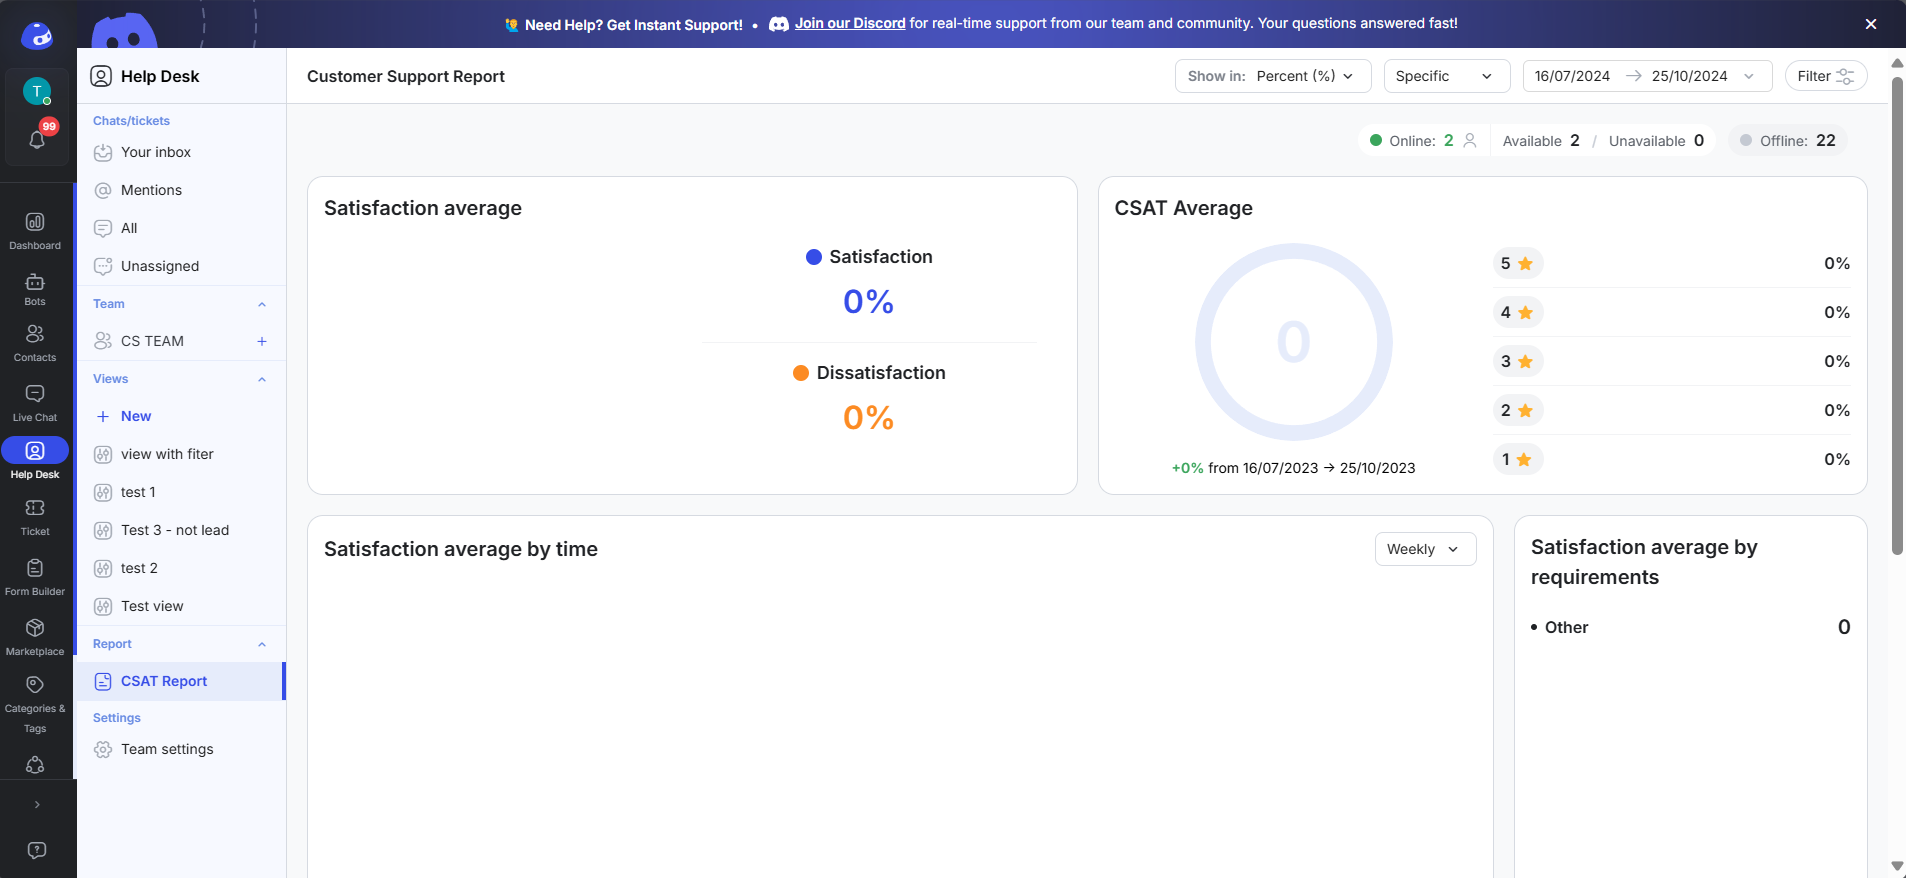Image resolution: width=1906 pixels, height=878 pixels.
Task: Follow the Join our Discord link
Action: pos(849,23)
